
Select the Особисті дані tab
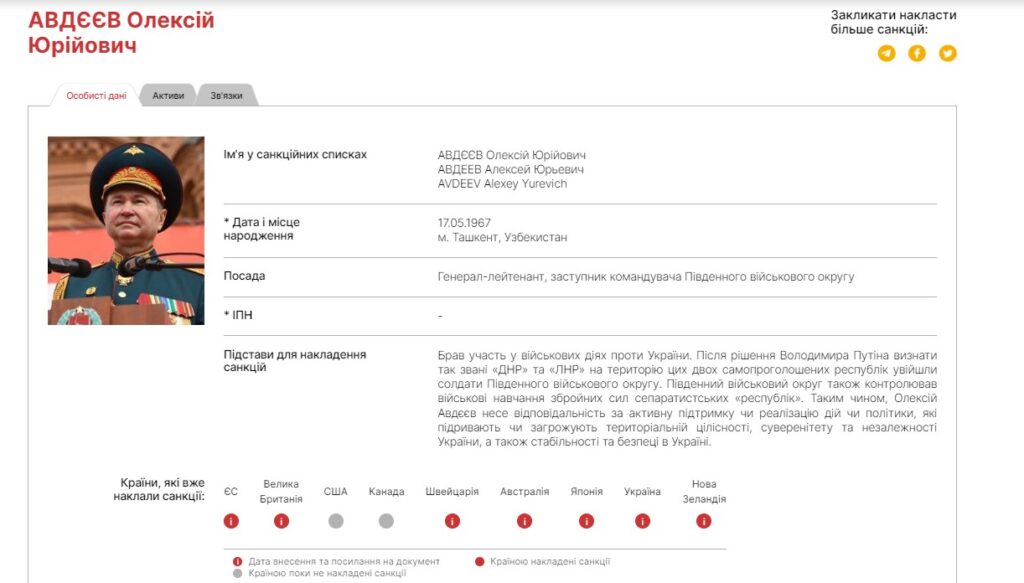pyautogui.click(x=96, y=95)
